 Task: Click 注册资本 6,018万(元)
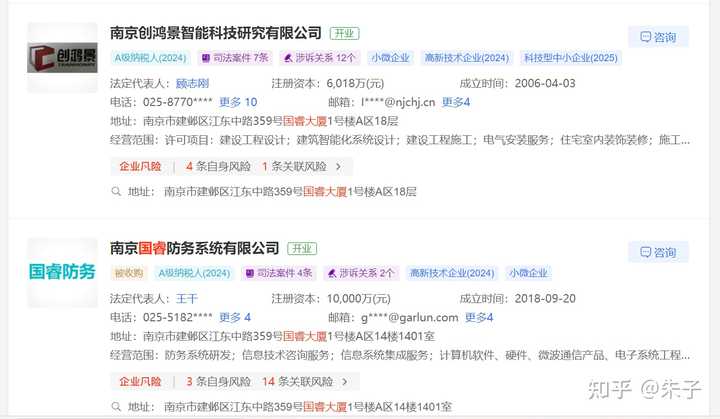pyautogui.click(x=355, y=84)
